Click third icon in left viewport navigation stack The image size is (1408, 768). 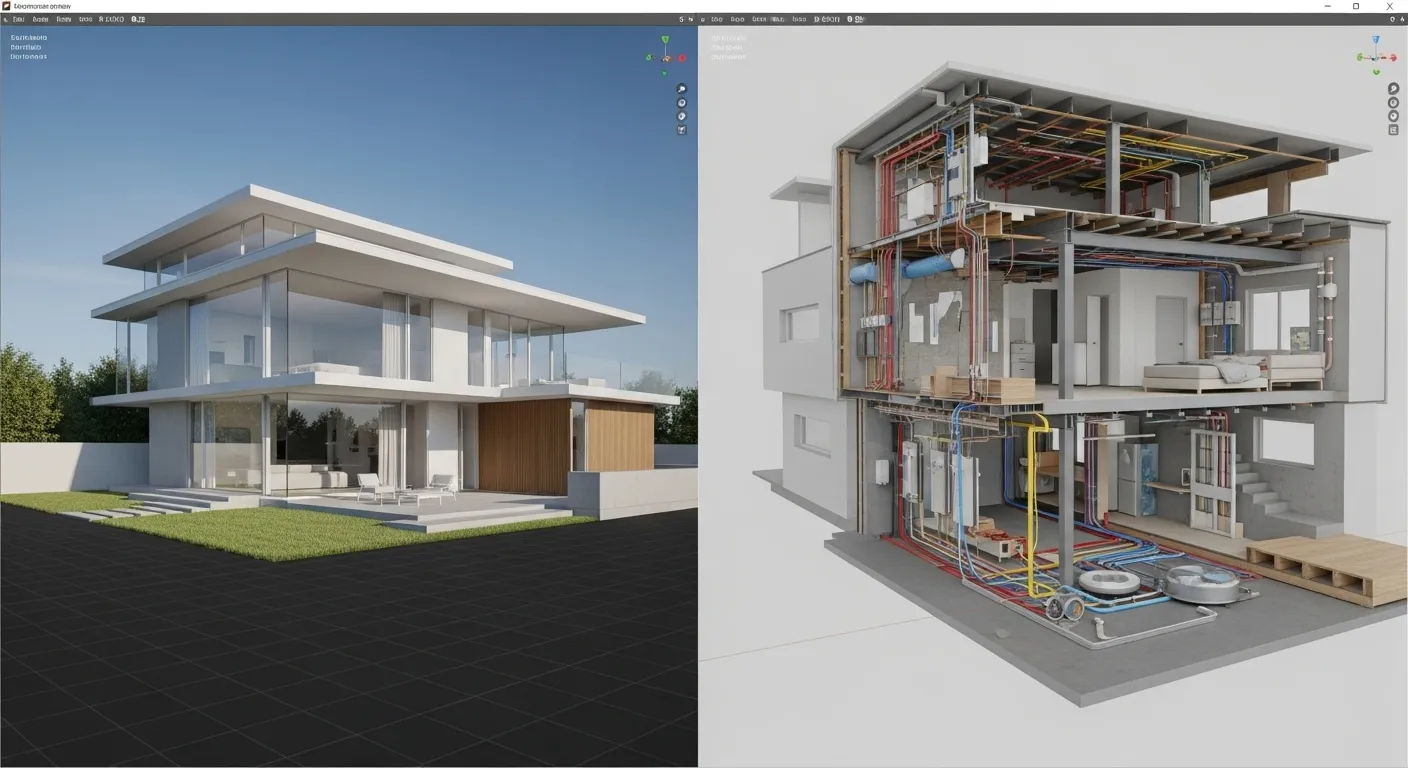(x=682, y=116)
